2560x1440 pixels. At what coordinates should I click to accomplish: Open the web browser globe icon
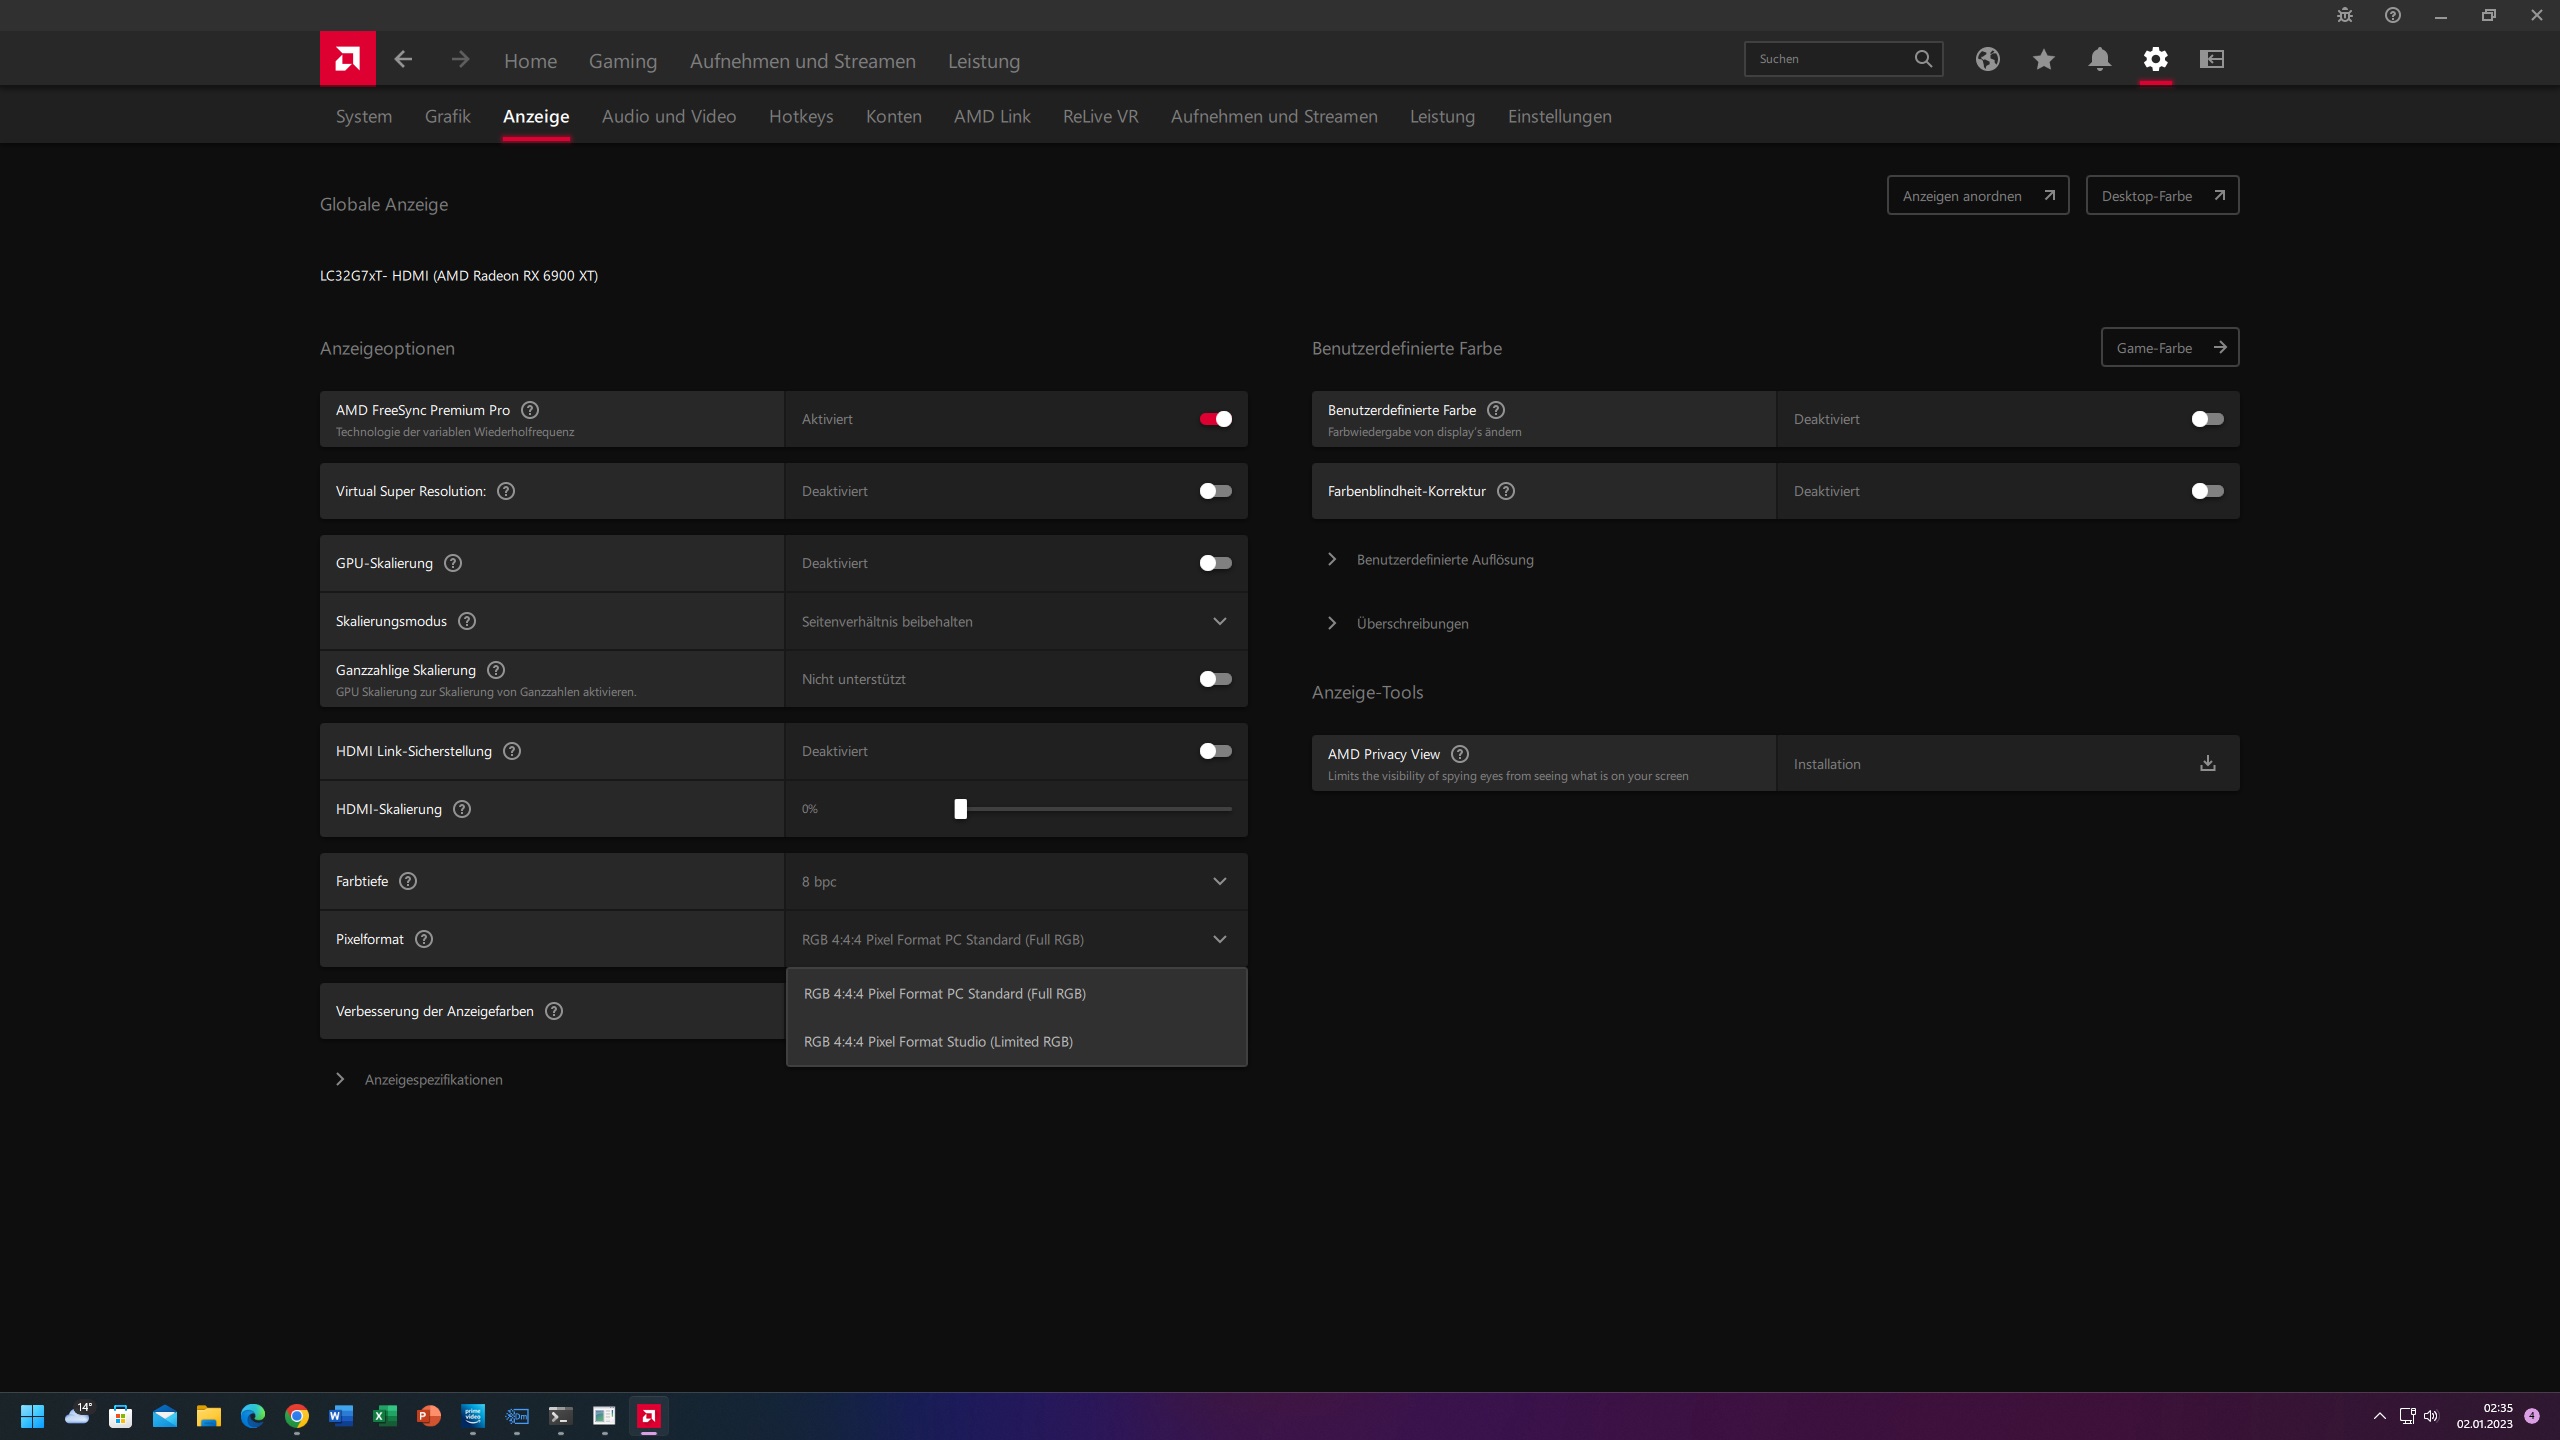pyautogui.click(x=1987, y=59)
